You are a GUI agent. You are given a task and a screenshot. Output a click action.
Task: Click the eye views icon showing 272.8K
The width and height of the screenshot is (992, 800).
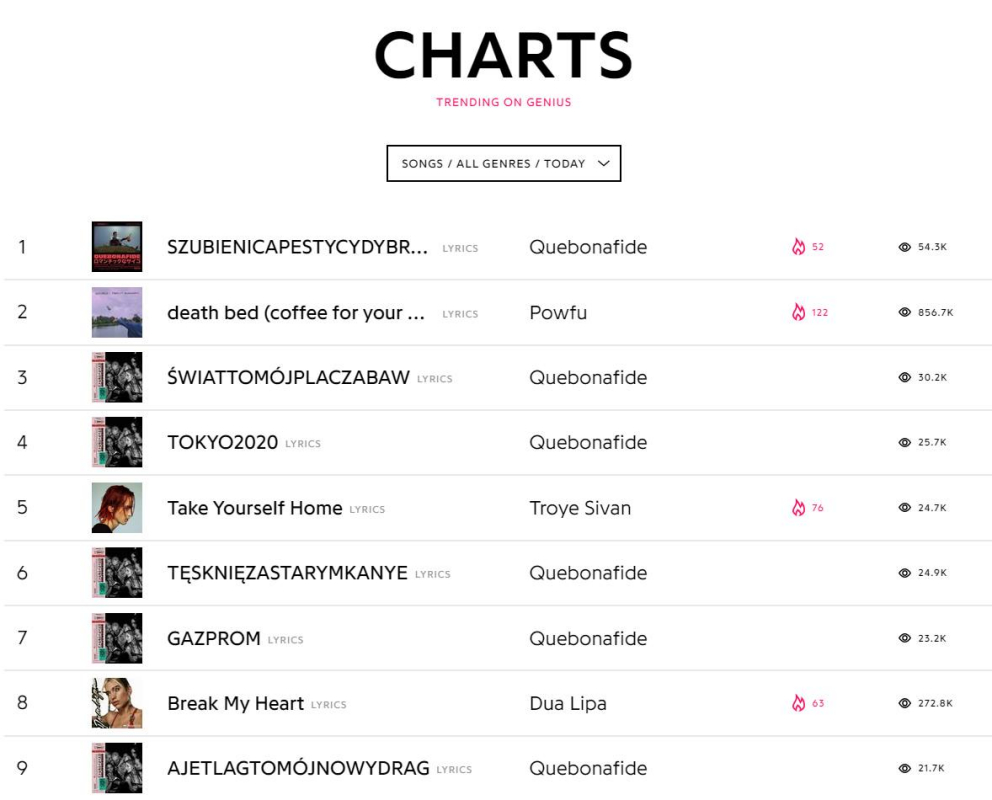pos(905,704)
